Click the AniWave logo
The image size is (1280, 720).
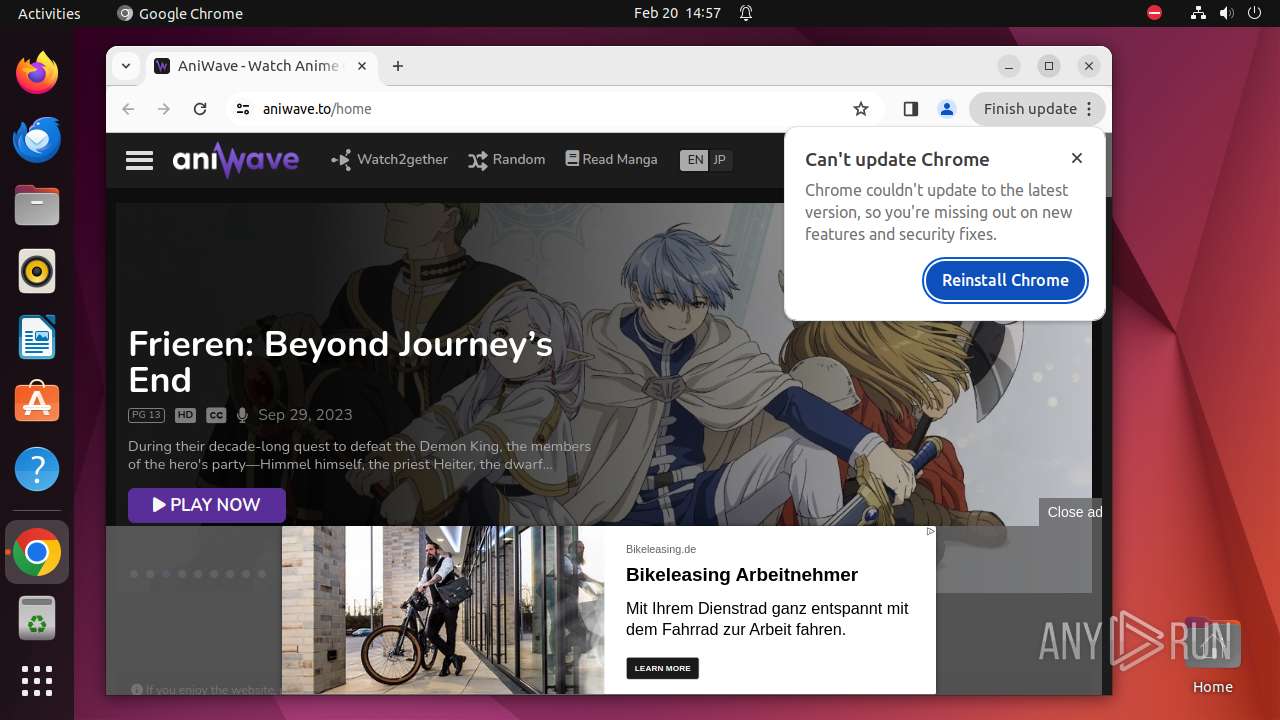(x=236, y=160)
